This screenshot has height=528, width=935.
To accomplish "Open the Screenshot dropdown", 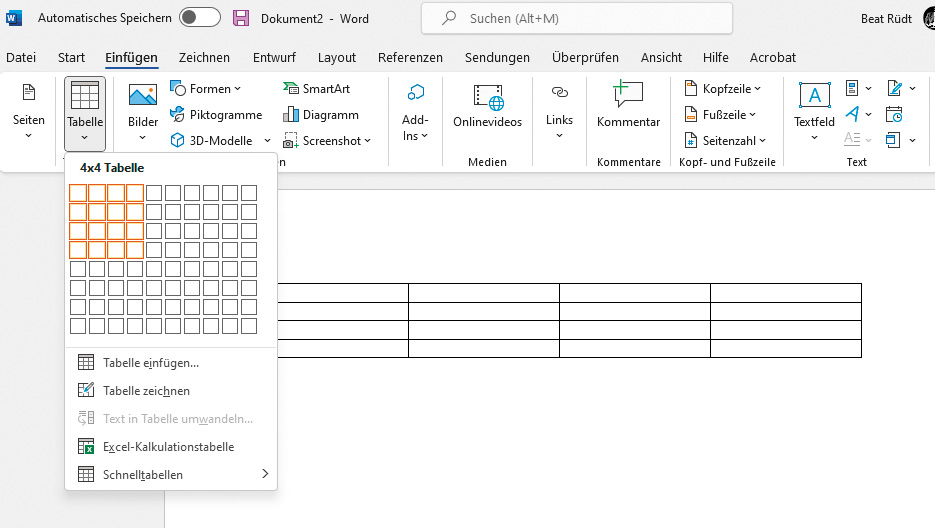I will pos(328,141).
